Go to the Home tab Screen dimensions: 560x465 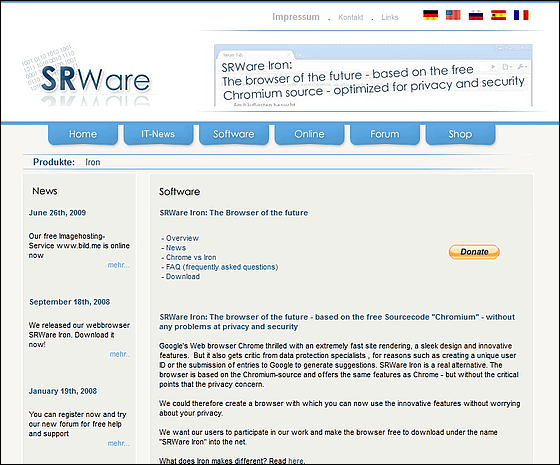(x=83, y=134)
